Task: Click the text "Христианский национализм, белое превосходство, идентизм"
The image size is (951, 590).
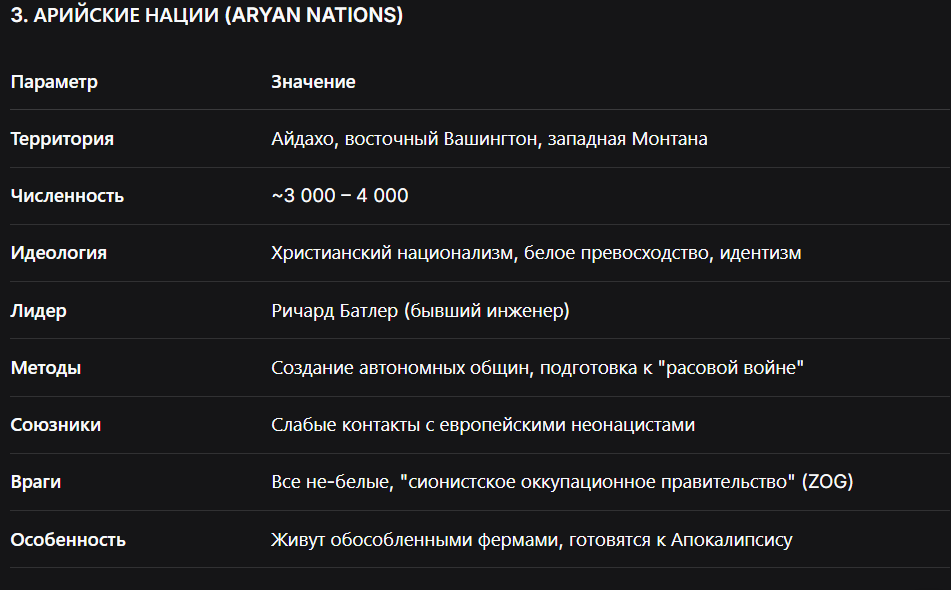Action: click(x=536, y=253)
